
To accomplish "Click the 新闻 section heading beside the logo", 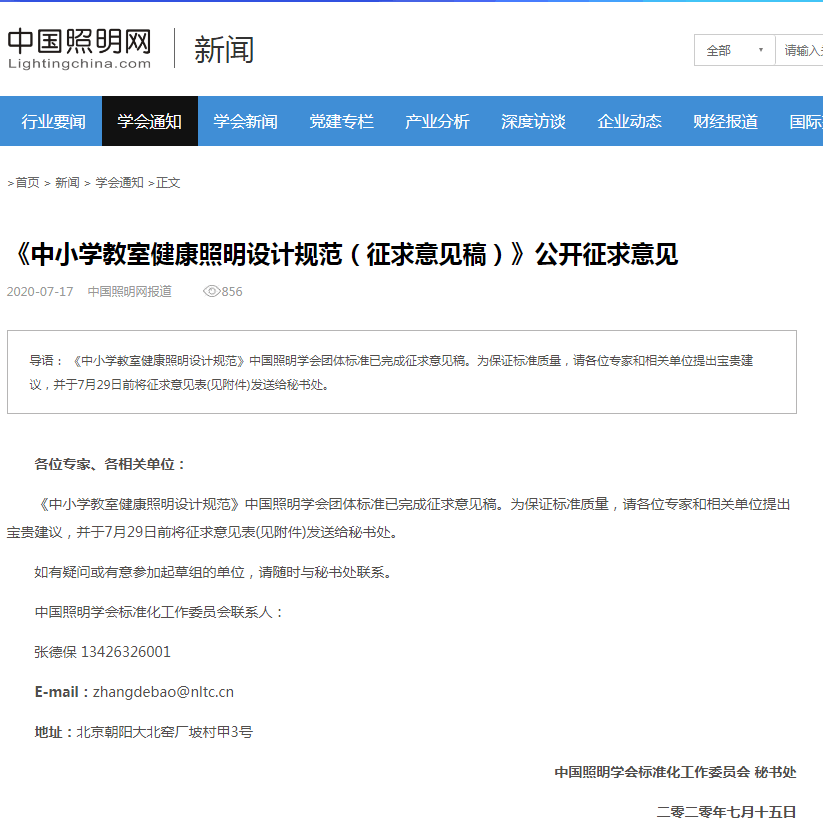I will pos(224,49).
